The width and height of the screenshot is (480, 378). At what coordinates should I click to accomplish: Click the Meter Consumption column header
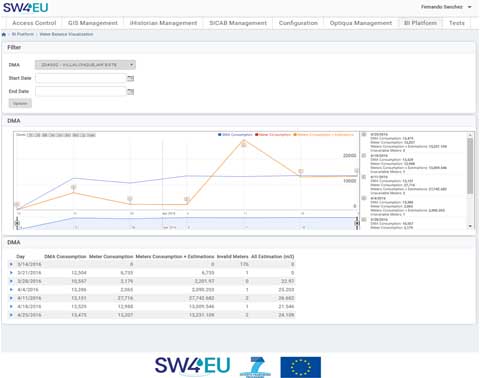(x=111, y=257)
